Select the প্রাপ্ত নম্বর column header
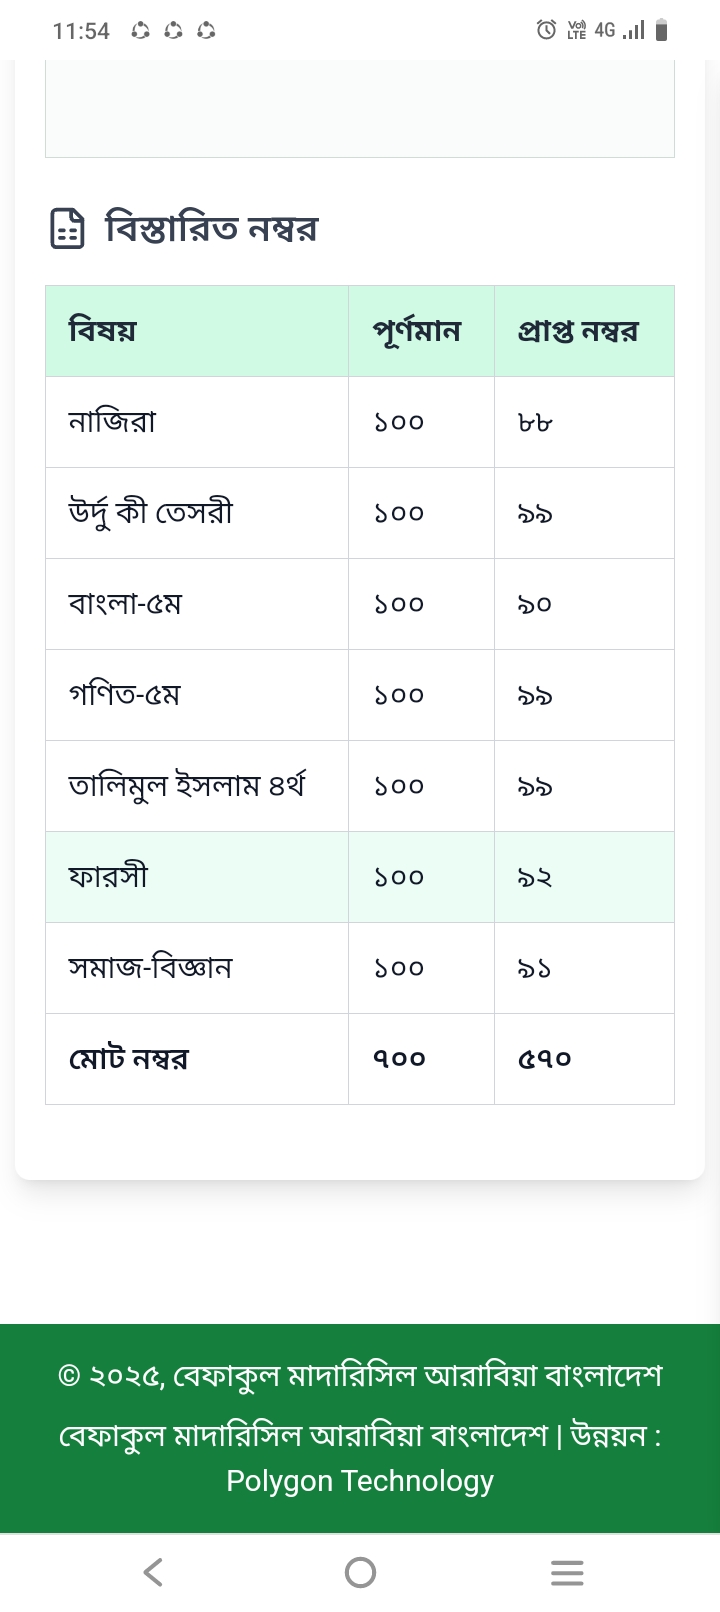Screen dimensions: 720x1612 click(x=578, y=331)
